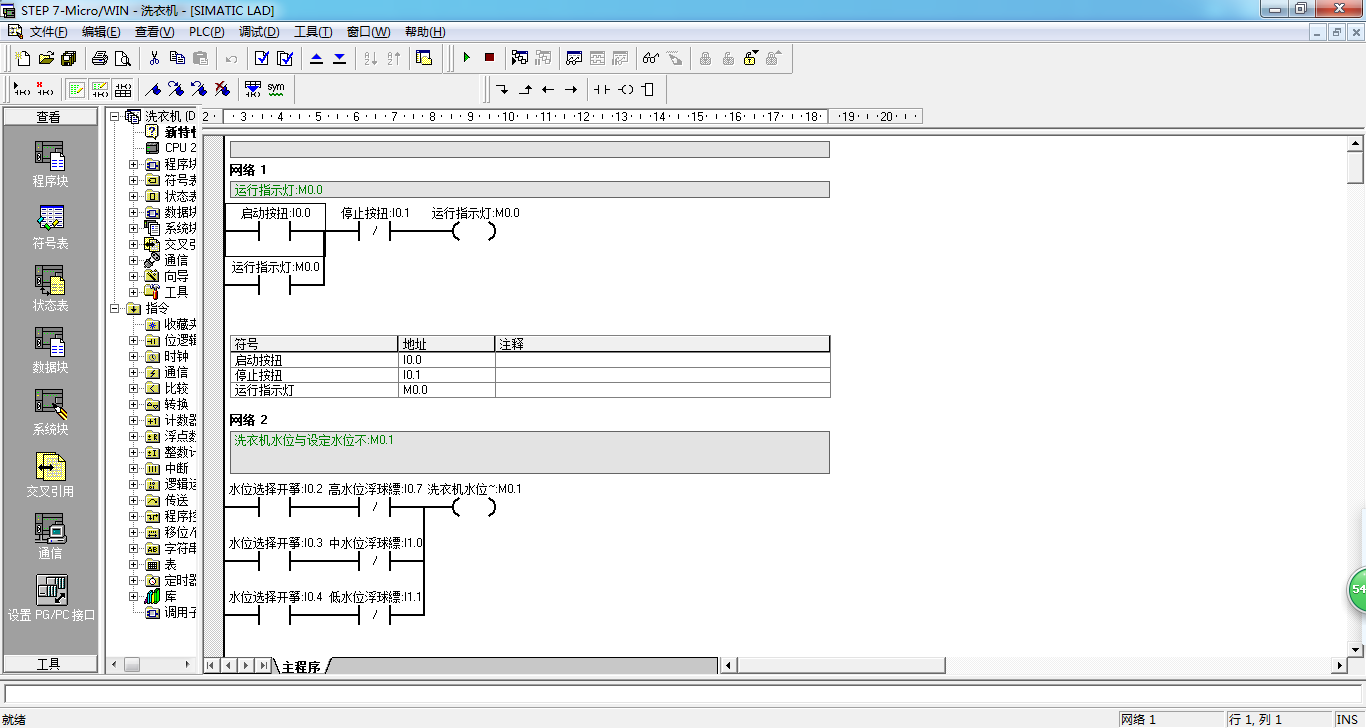1366x728 pixels.
Task: Expand the 数据块 node in the project tree
Action: click(x=133, y=212)
